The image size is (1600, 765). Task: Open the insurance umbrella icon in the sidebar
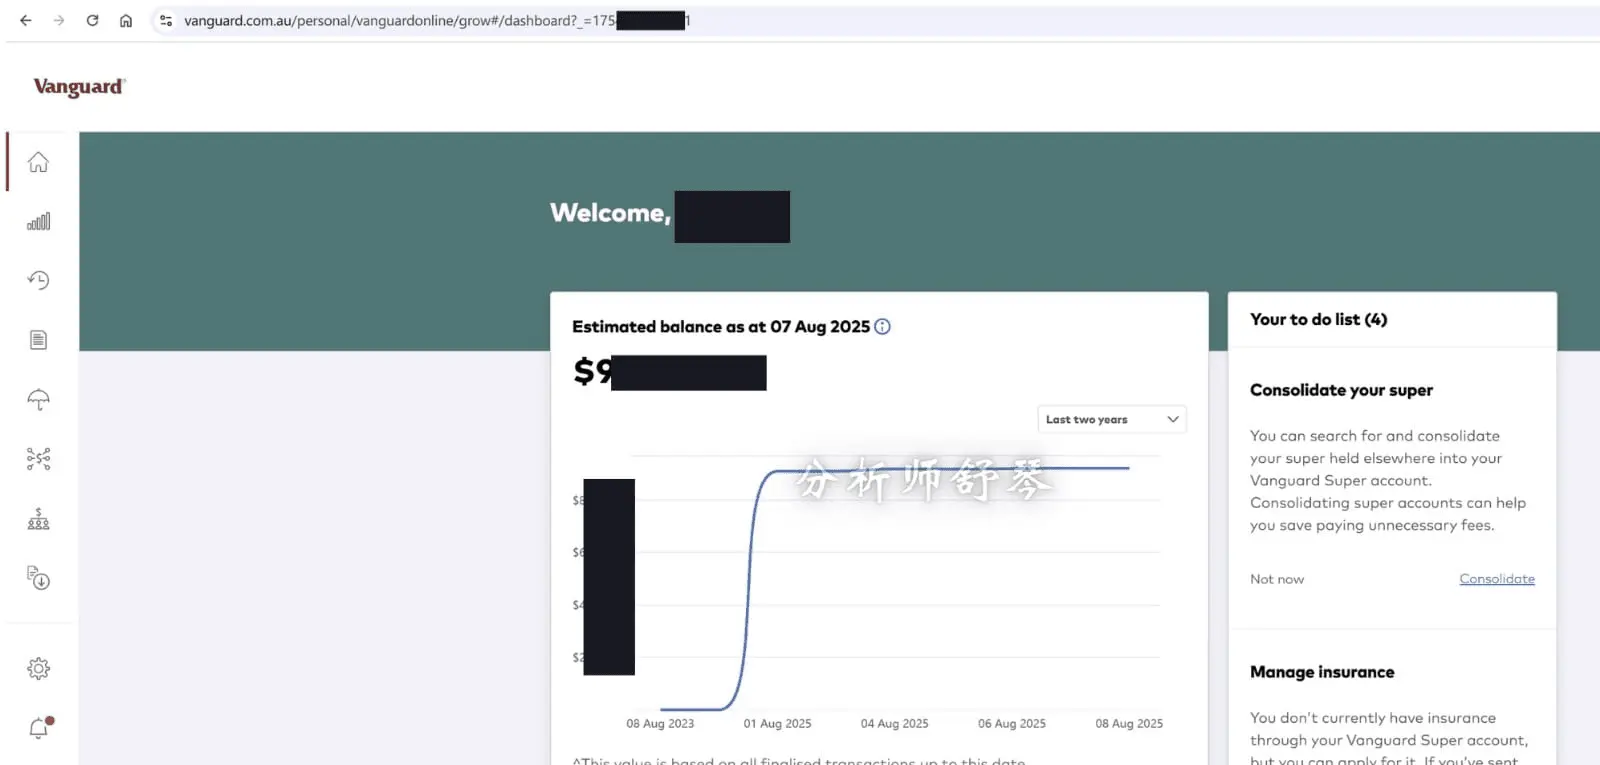tap(38, 399)
